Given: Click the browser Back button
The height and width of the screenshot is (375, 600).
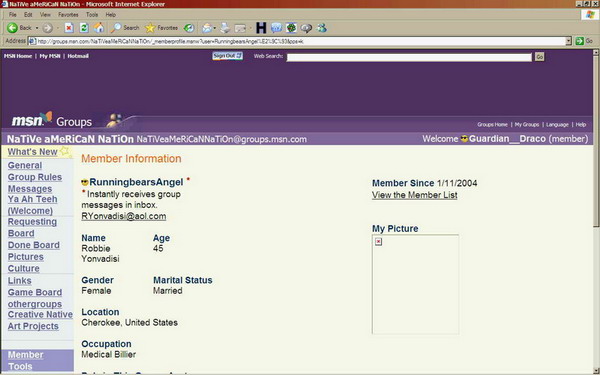Looking at the screenshot, I should (x=19, y=28).
